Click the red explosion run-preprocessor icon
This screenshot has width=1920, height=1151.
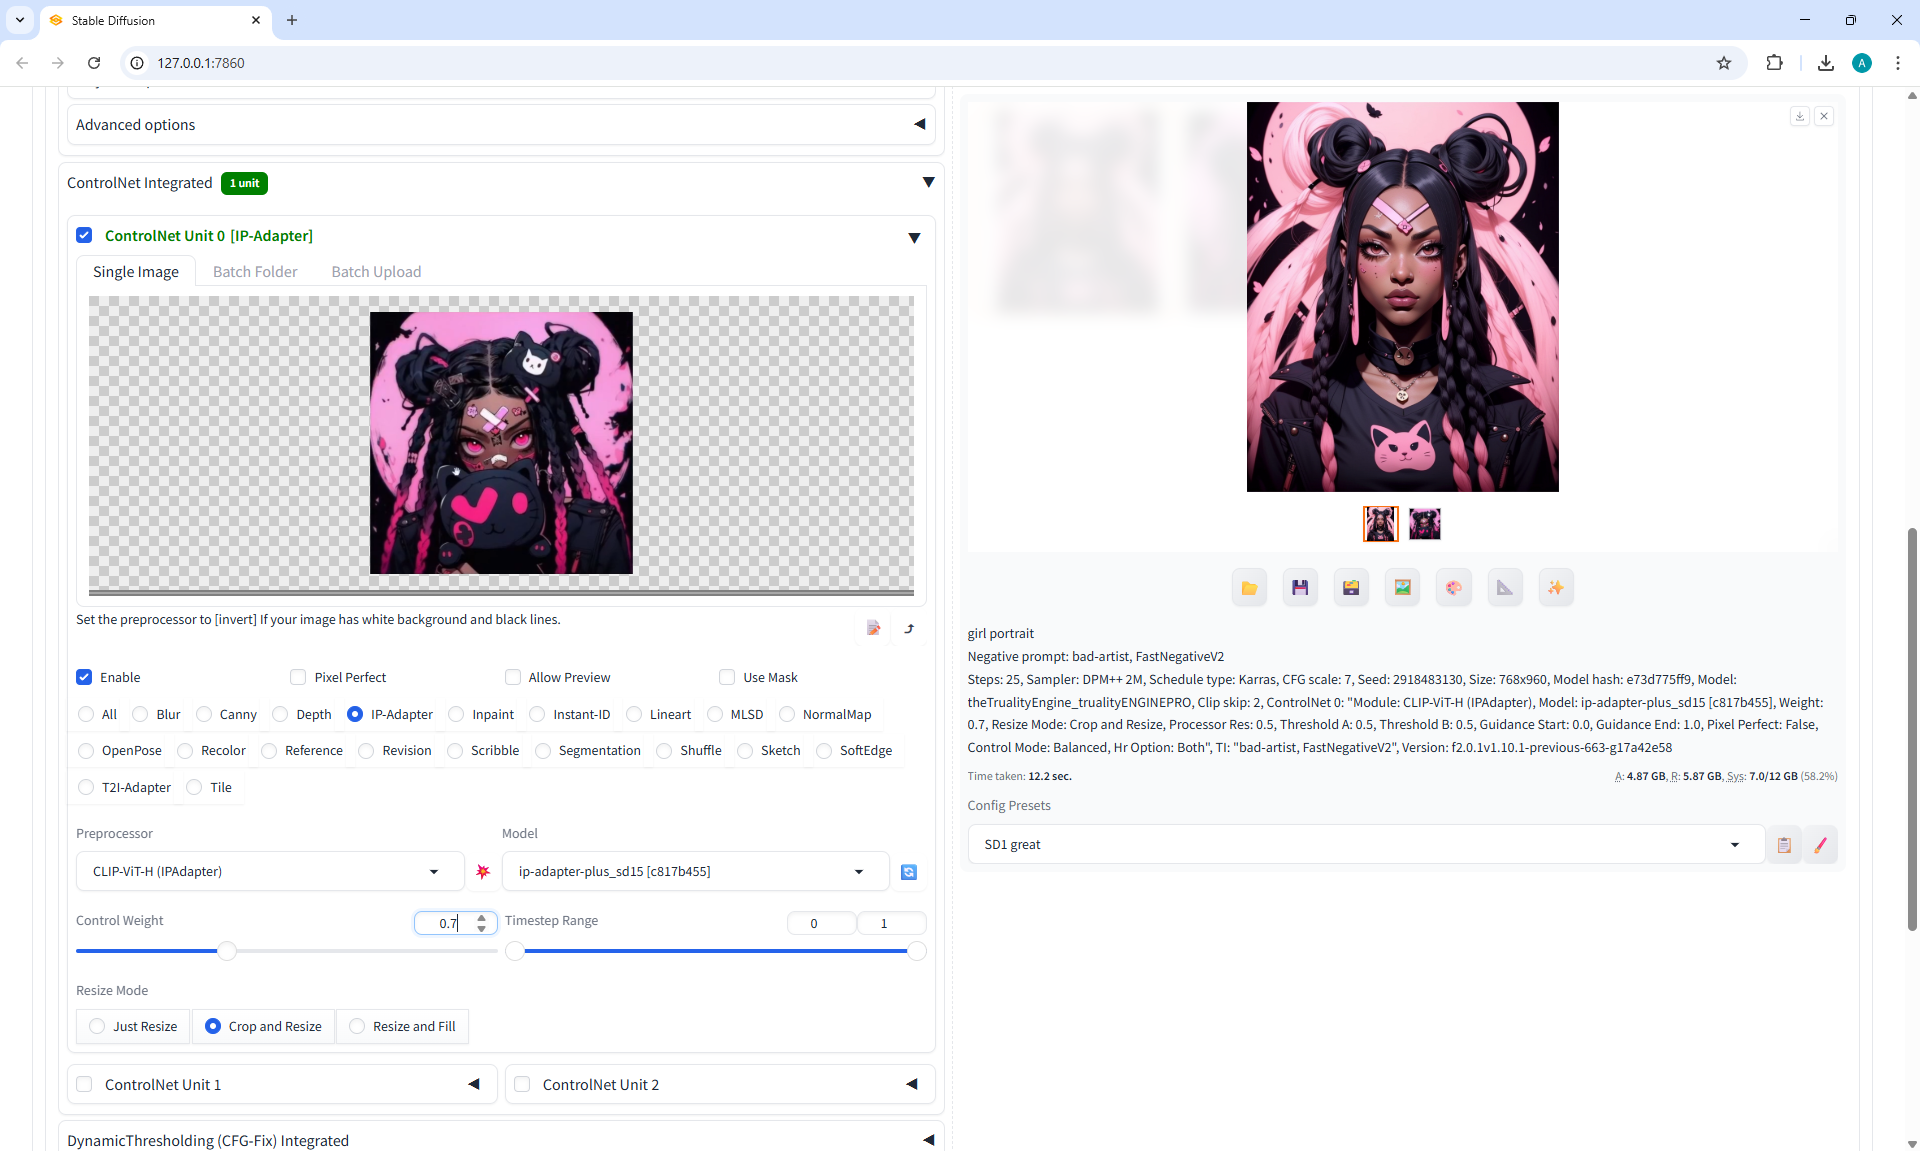[483, 872]
